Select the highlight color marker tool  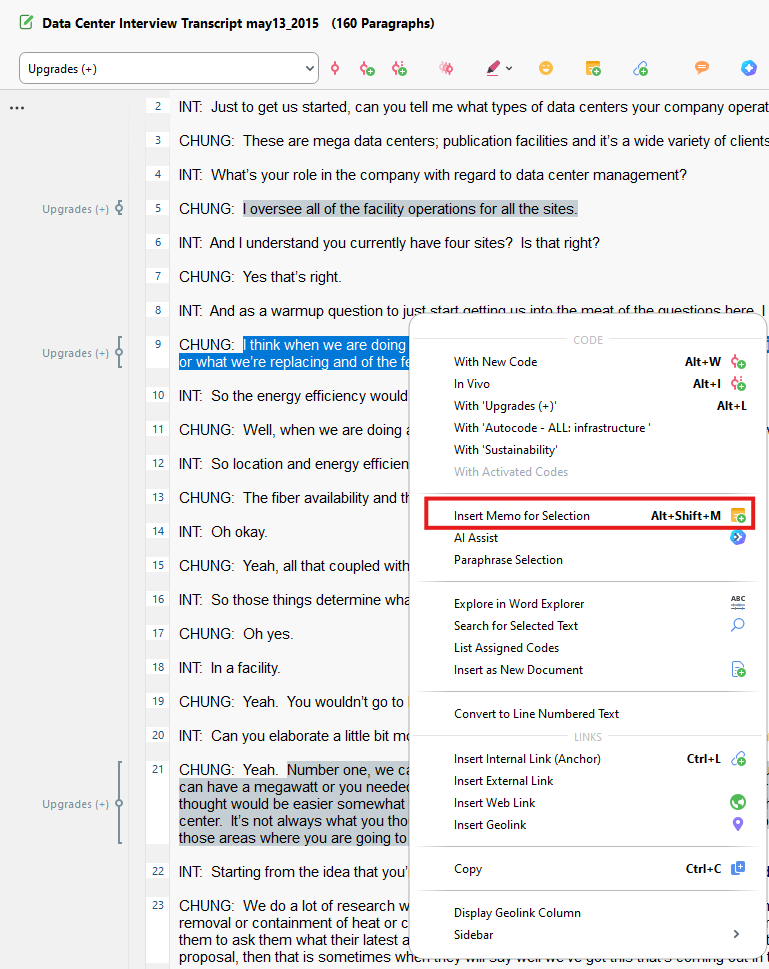(493, 68)
